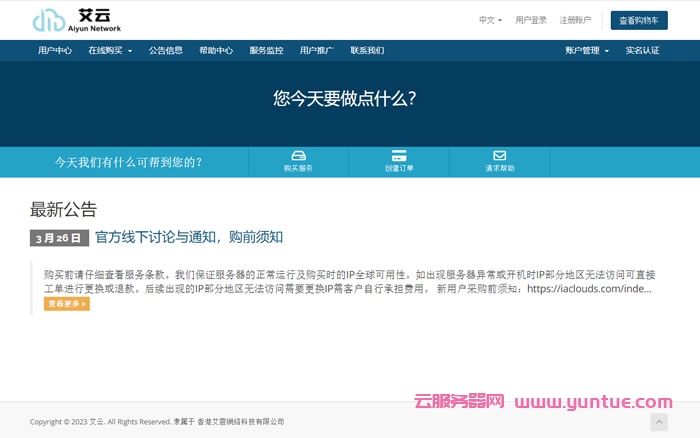The width and height of the screenshot is (700, 438).
Task: Click the 创建订单 credit card icon
Action: tap(399, 155)
